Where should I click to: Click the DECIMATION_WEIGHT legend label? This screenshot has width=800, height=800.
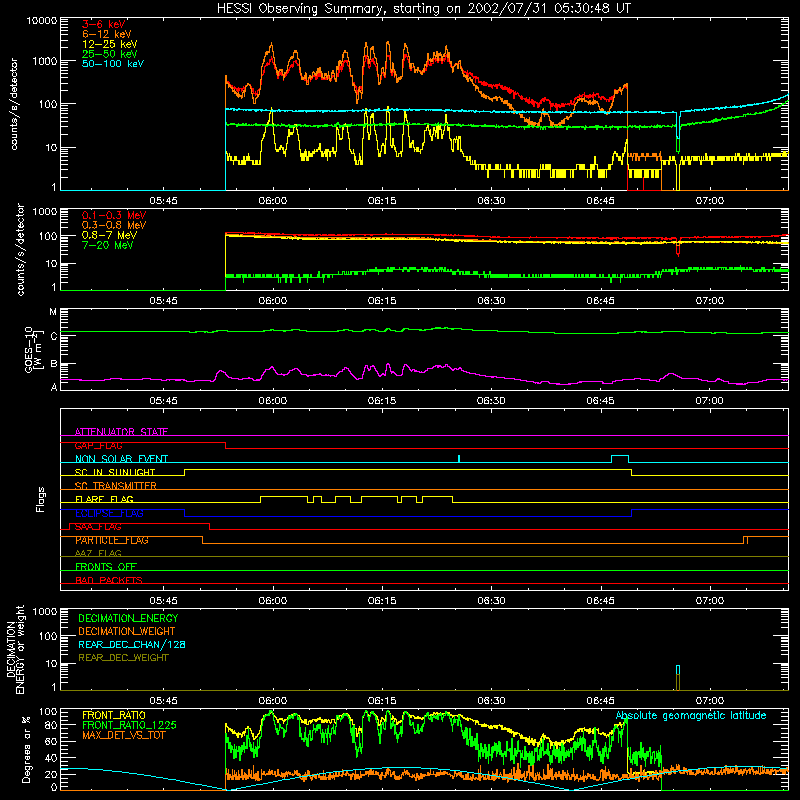click(x=127, y=631)
